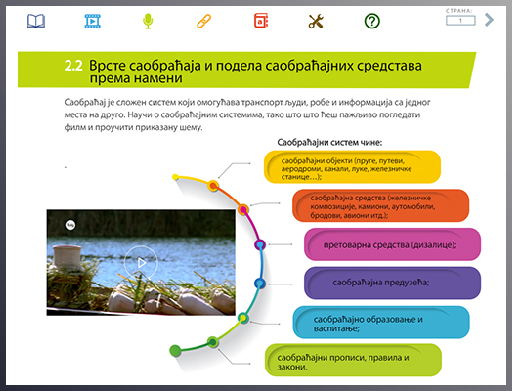Viewport: 512px width, 391px height.
Task: Open the book reading icon
Action: [36, 21]
